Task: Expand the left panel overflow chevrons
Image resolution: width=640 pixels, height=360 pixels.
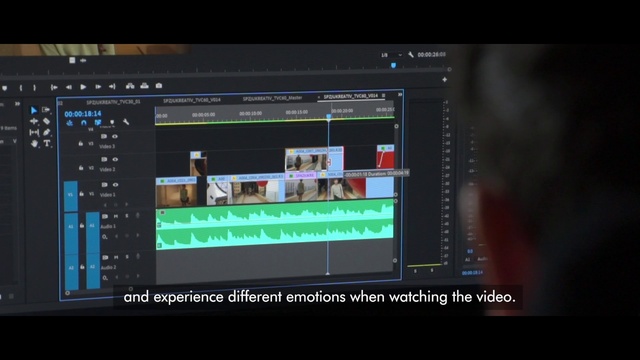Action: pos(18,104)
